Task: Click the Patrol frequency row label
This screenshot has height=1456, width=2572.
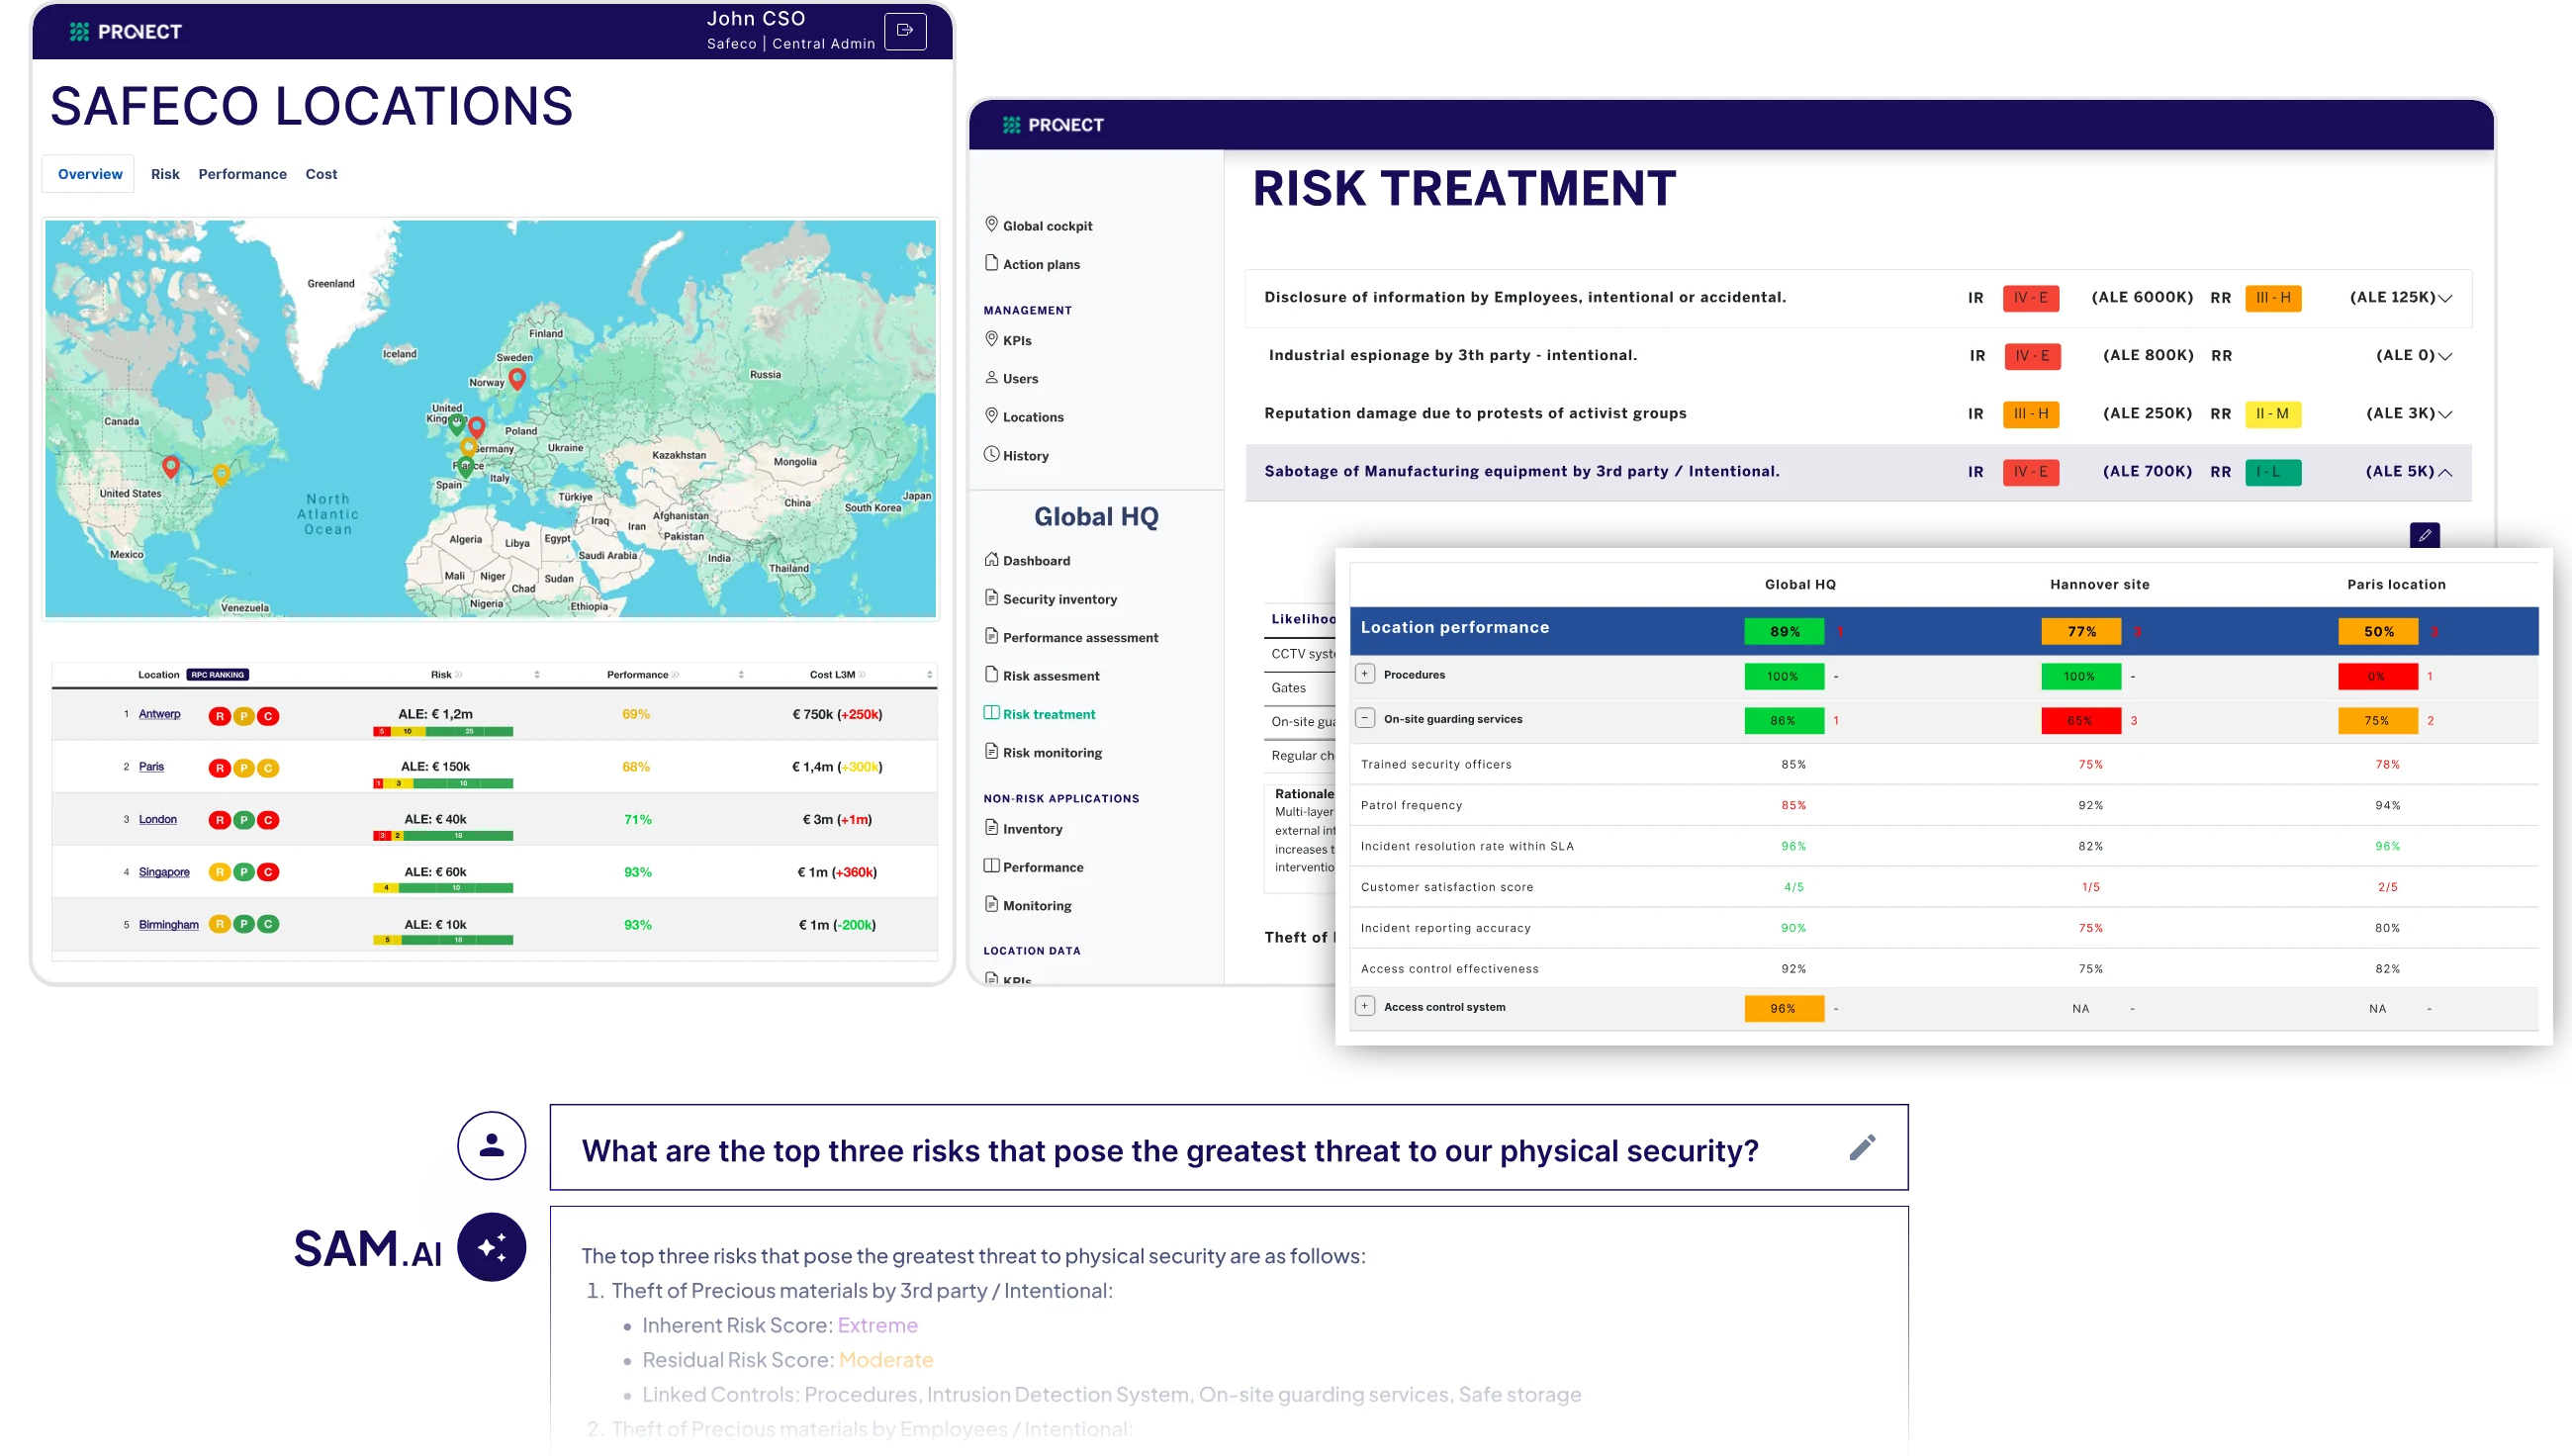Action: (1411, 806)
